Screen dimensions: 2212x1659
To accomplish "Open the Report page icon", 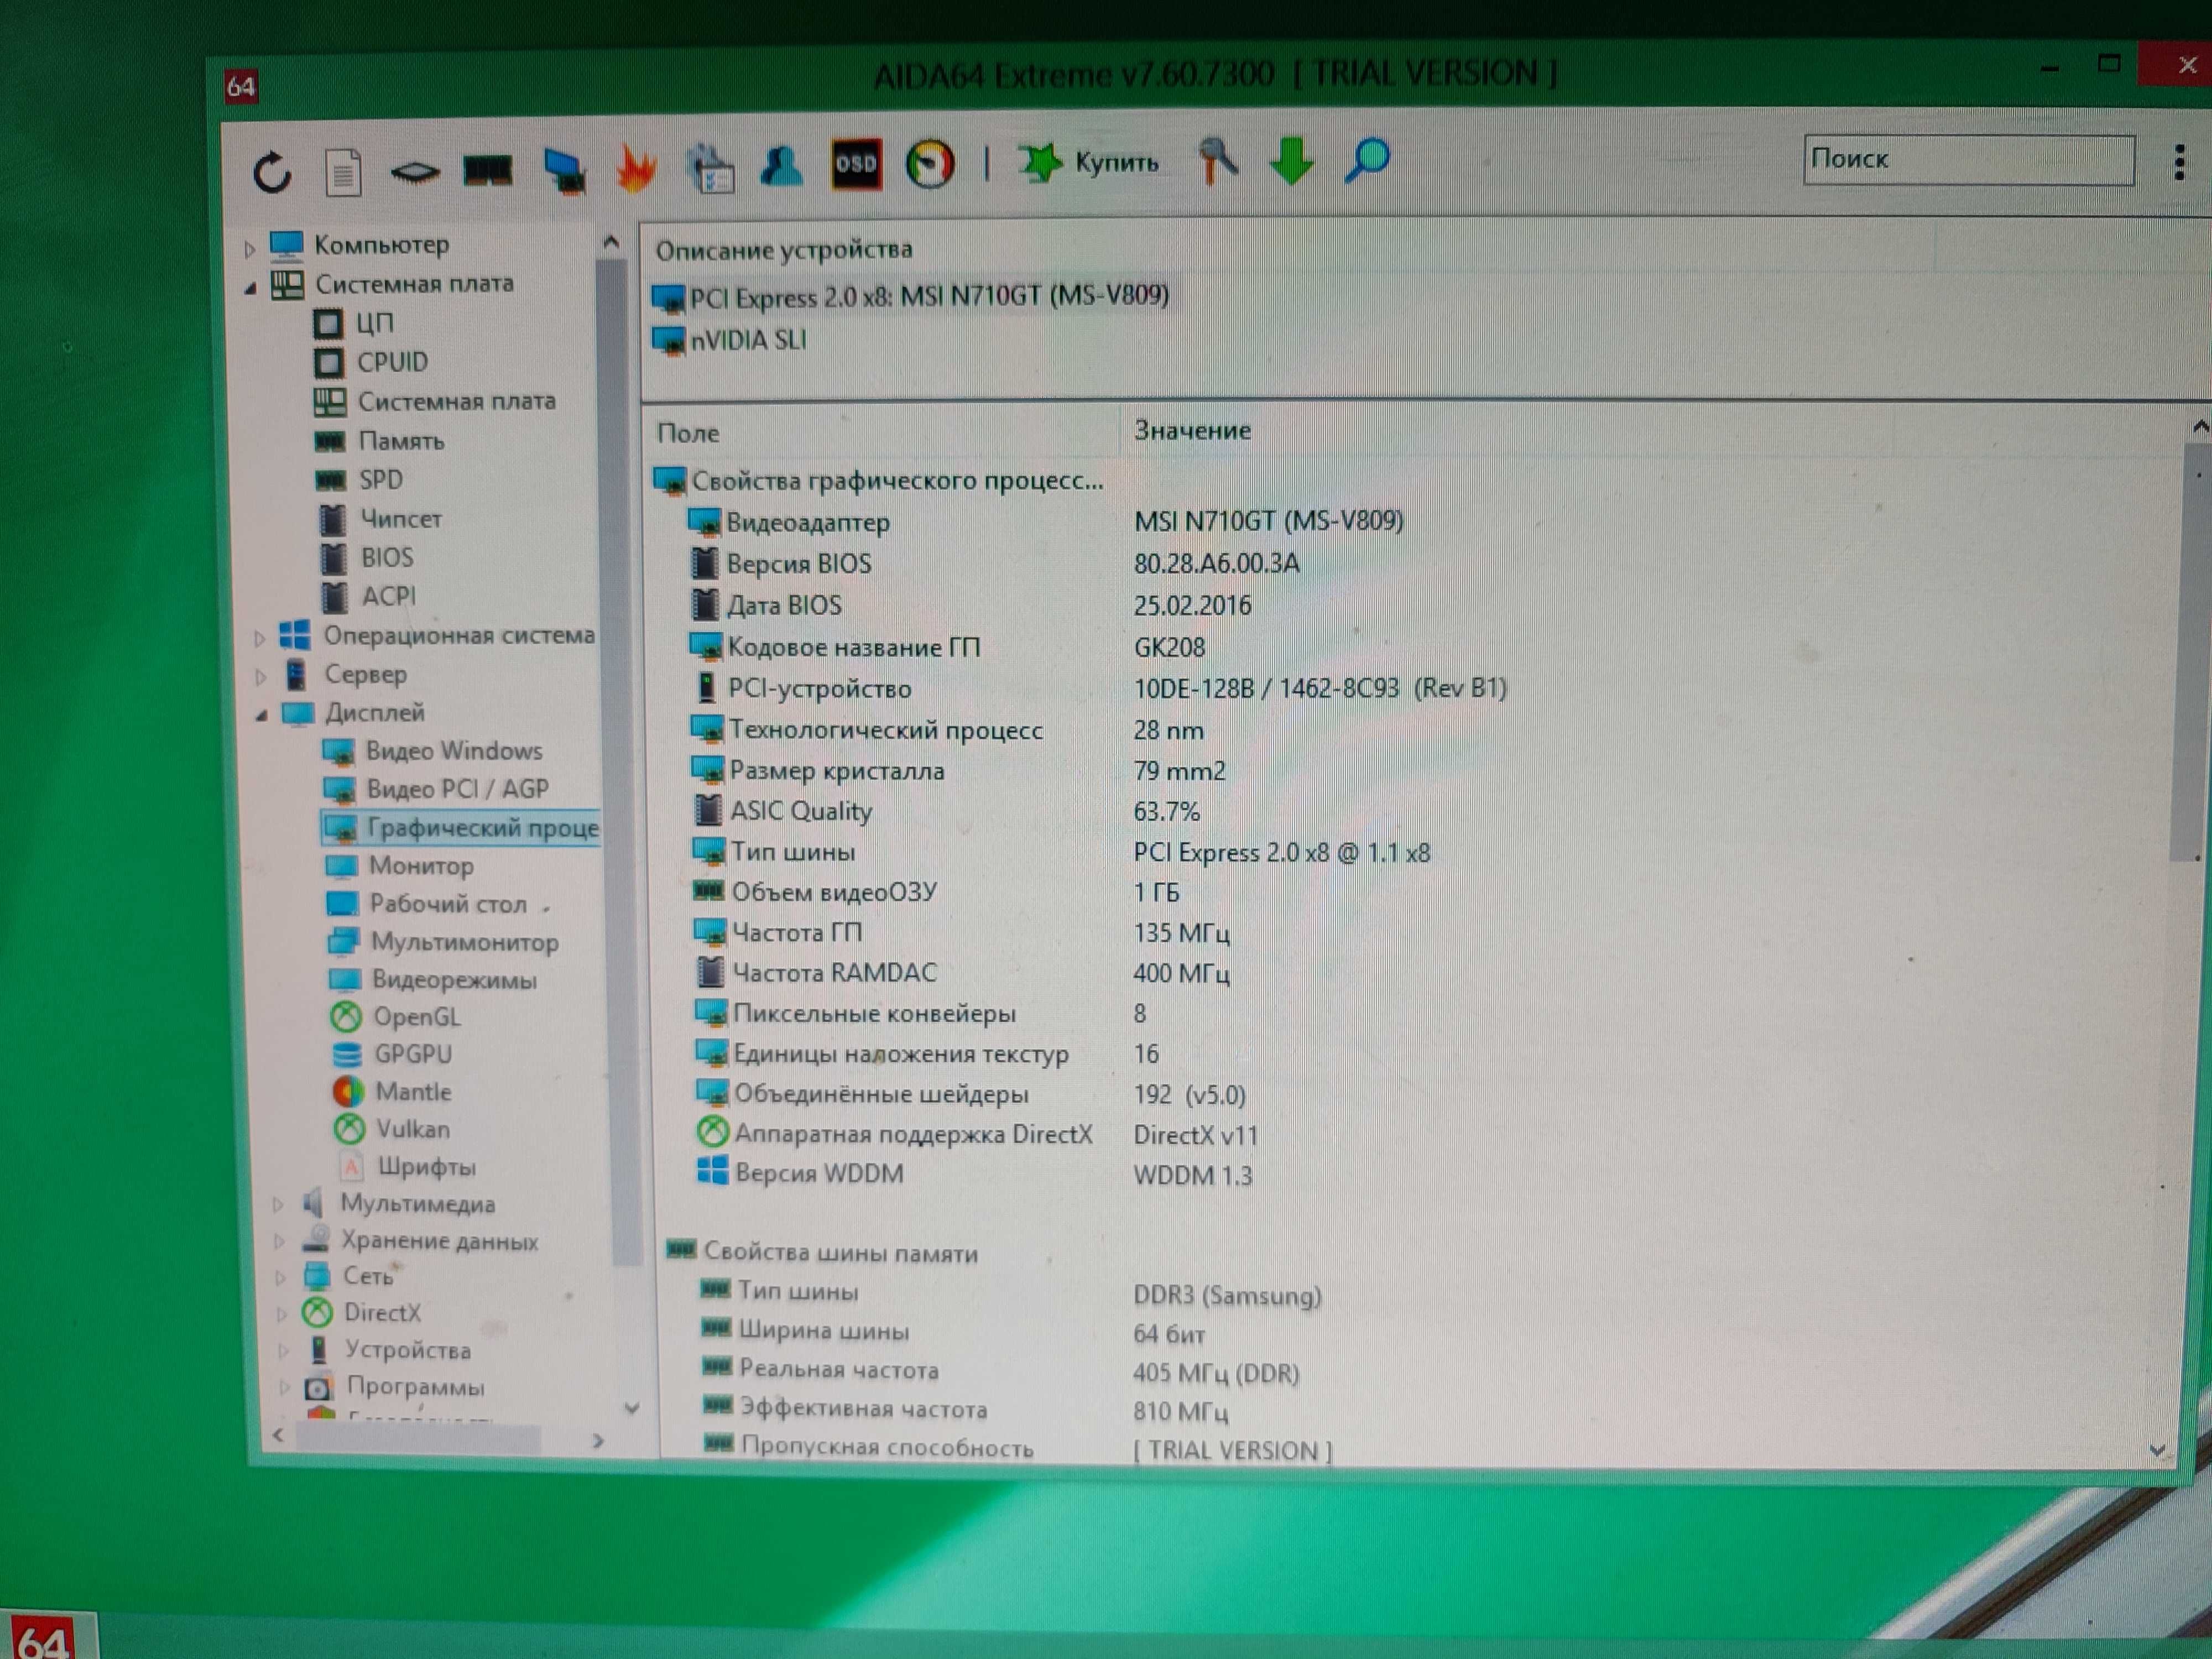I will click(343, 173).
